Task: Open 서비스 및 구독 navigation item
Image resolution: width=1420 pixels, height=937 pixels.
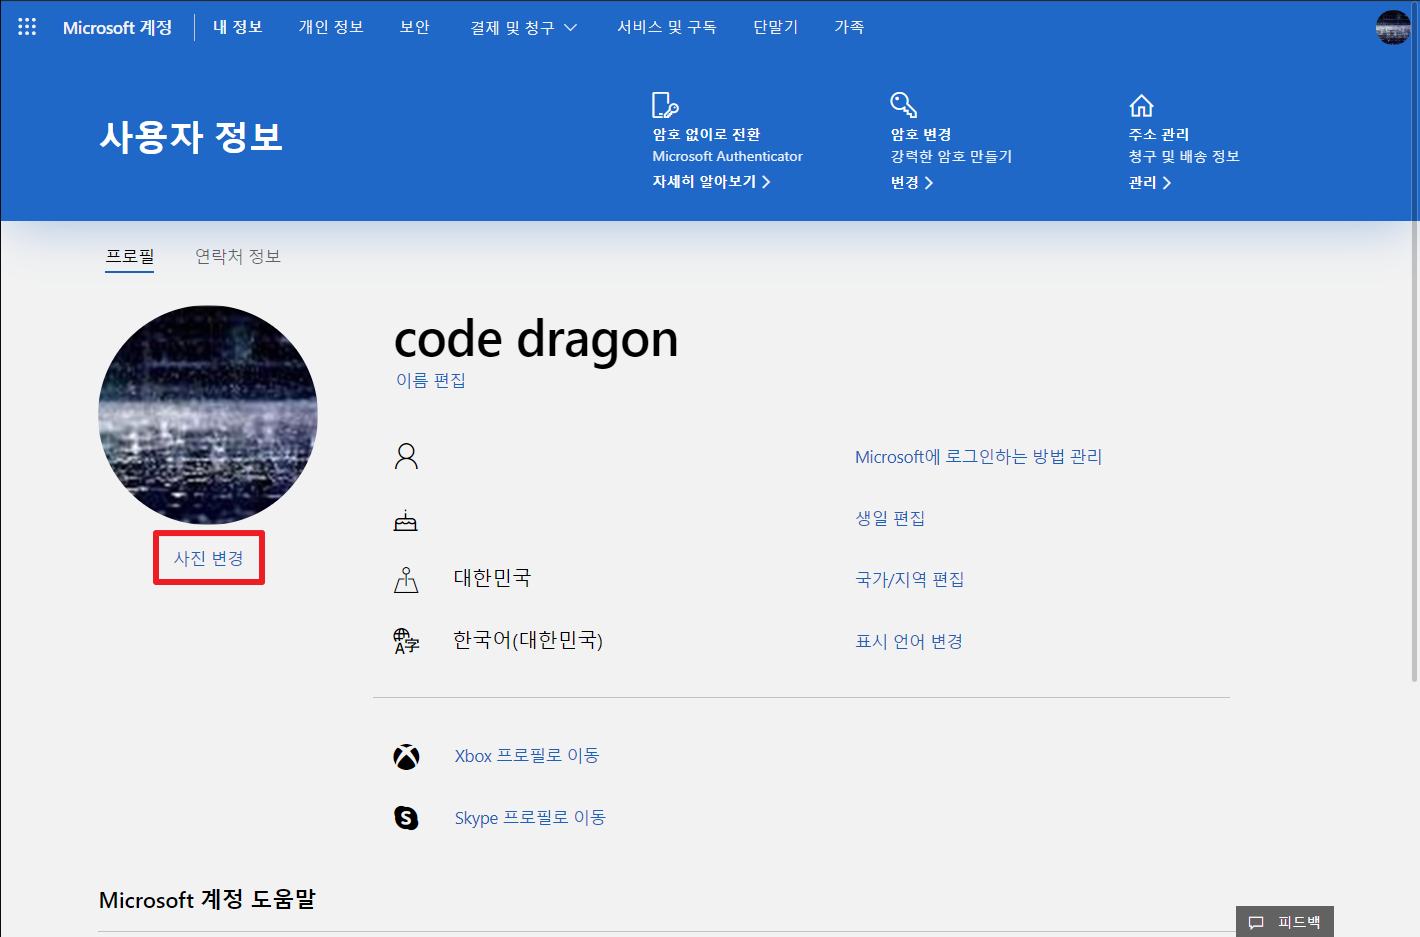Action: tap(667, 27)
